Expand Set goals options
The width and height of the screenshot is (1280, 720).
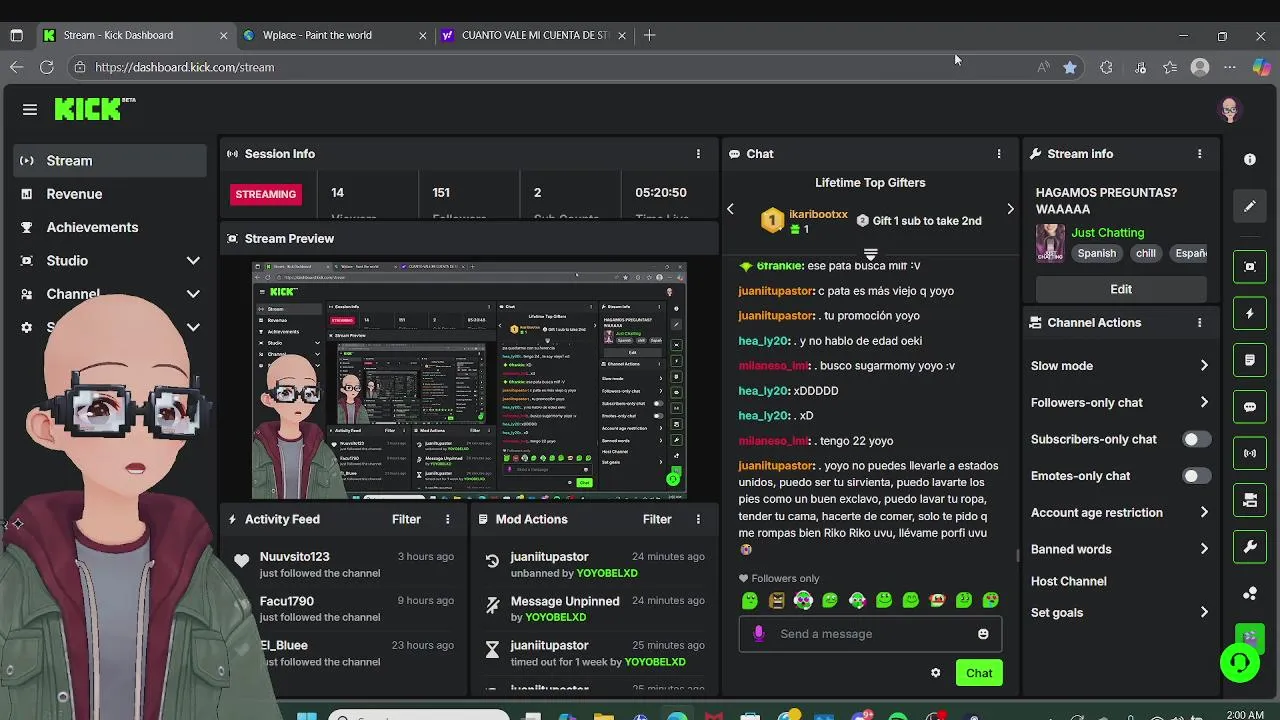(1204, 613)
